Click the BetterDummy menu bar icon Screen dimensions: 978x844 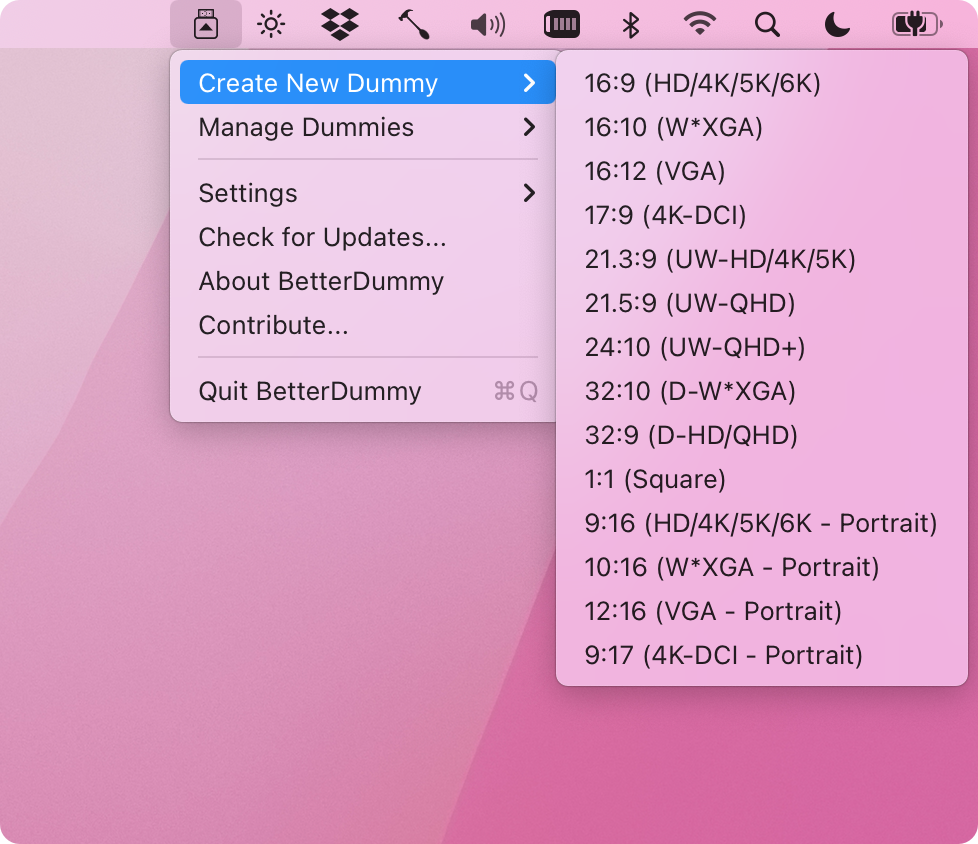(206, 24)
